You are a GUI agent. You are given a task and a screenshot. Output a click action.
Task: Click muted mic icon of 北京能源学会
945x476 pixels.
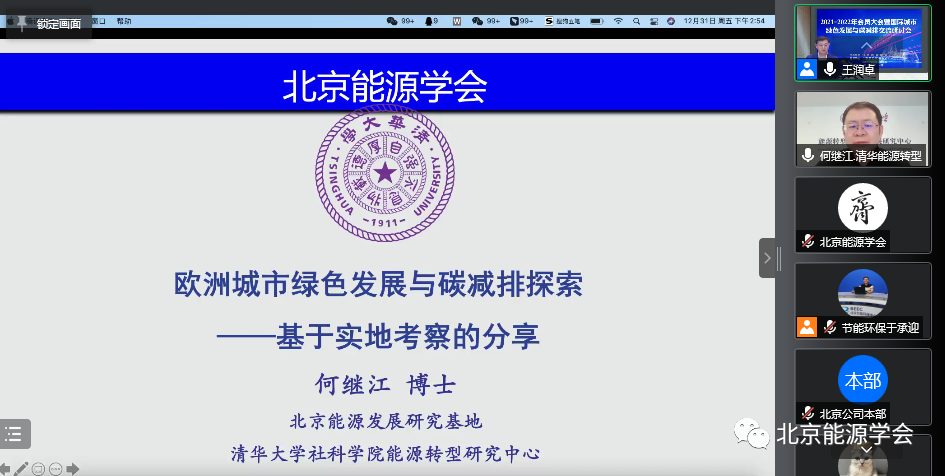pyautogui.click(x=808, y=242)
